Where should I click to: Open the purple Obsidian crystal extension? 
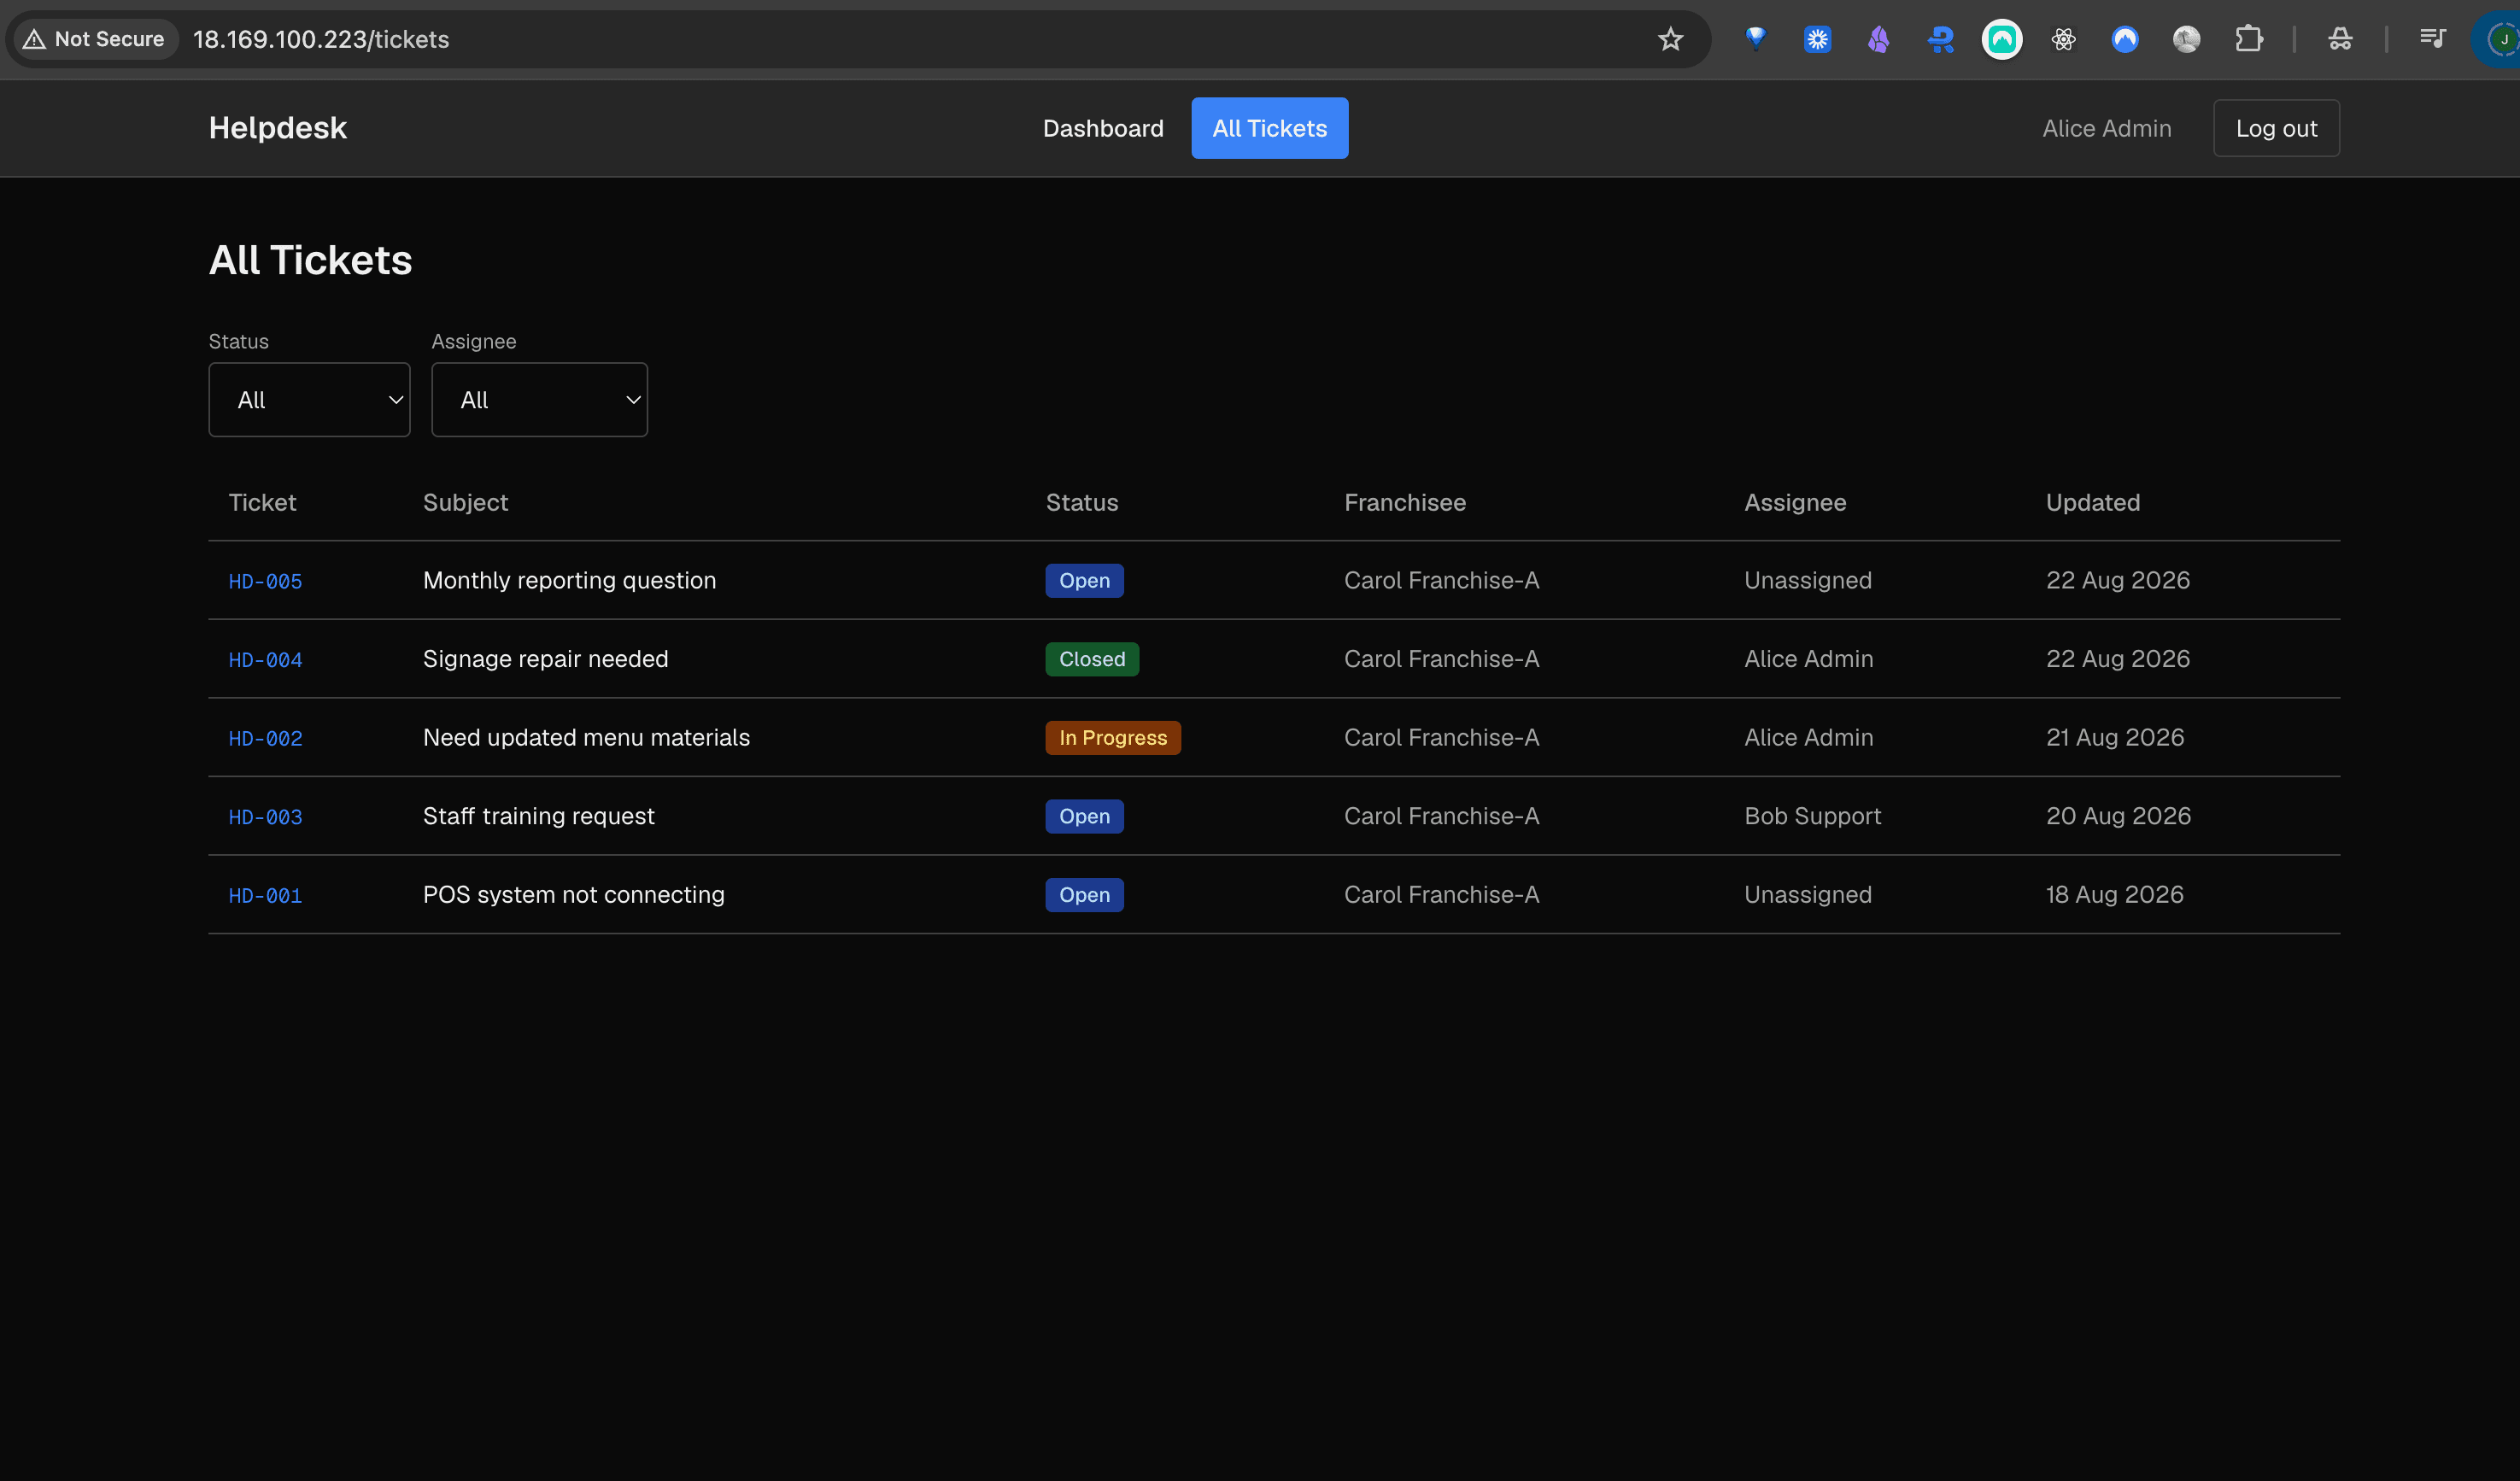click(1878, 39)
